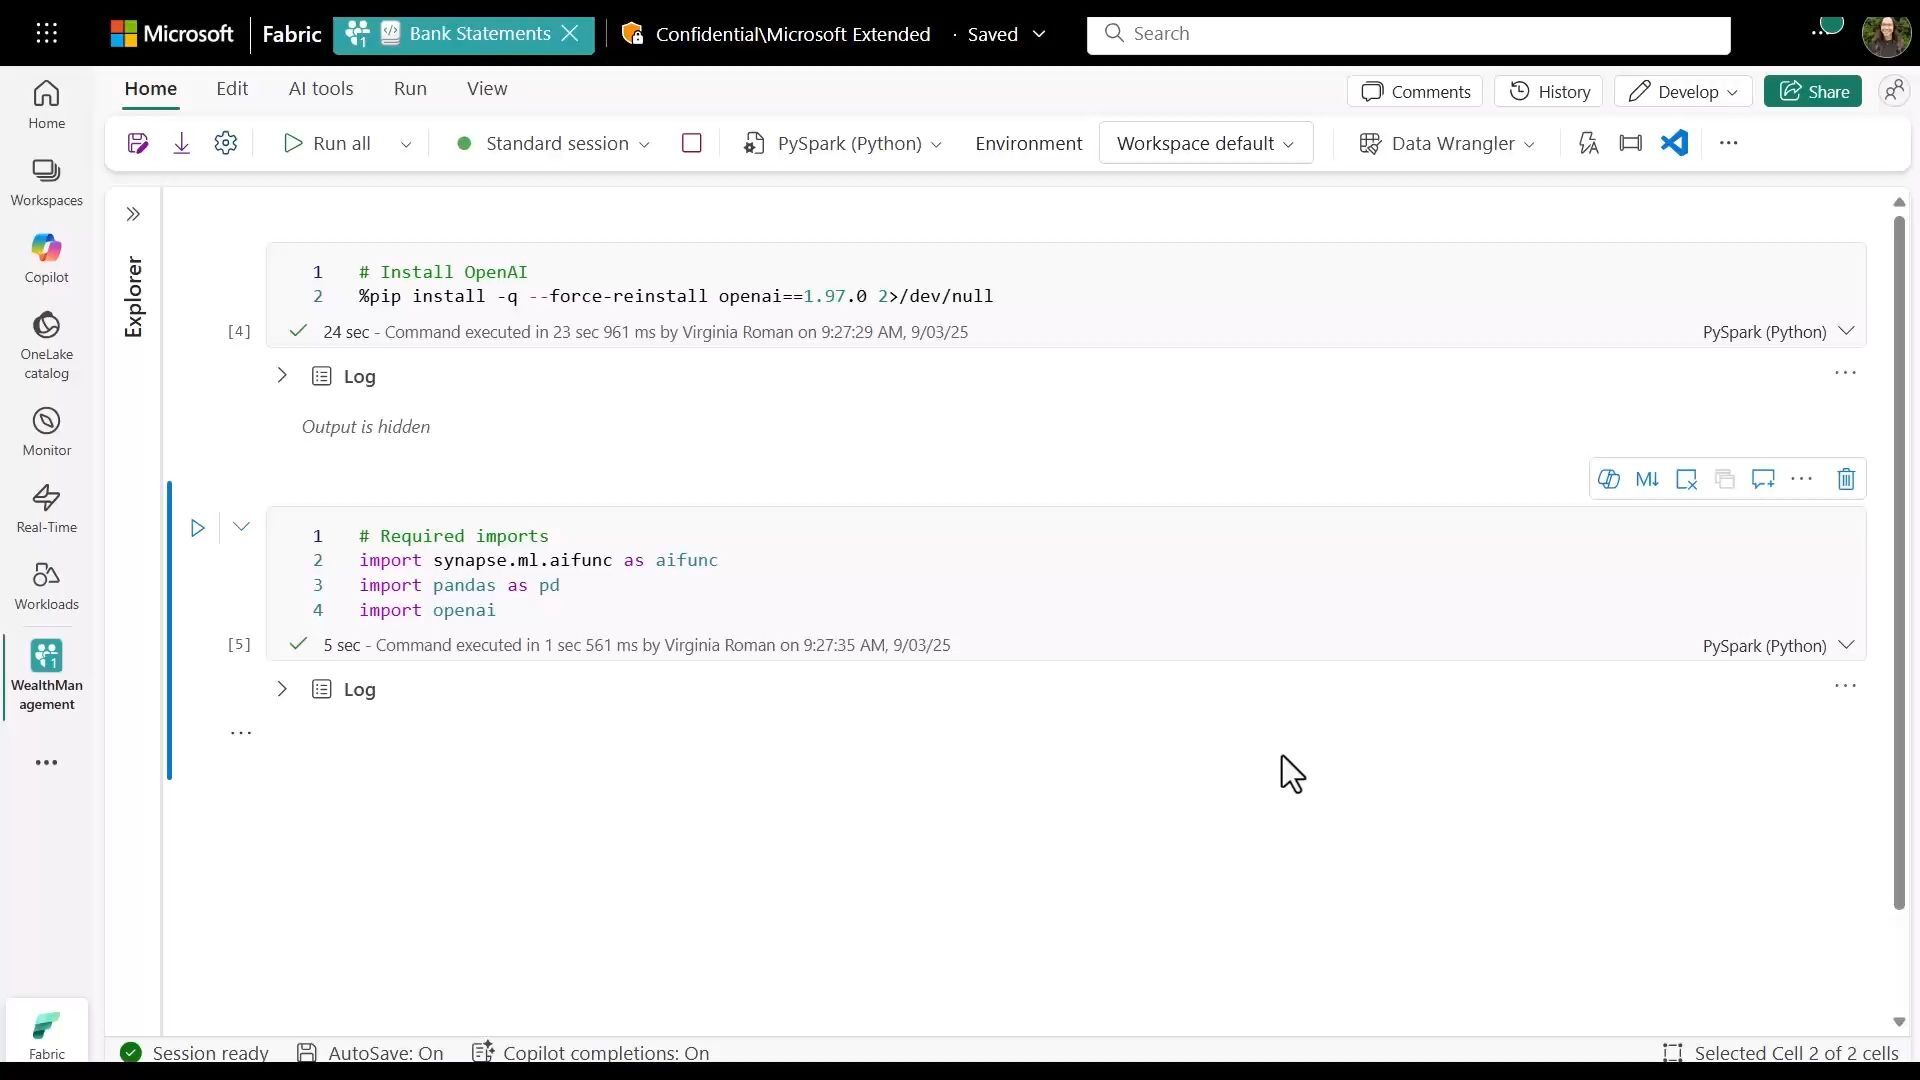Image resolution: width=1920 pixels, height=1080 pixels.
Task: Expand Log under first cell
Action: click(x=282, y=376)
